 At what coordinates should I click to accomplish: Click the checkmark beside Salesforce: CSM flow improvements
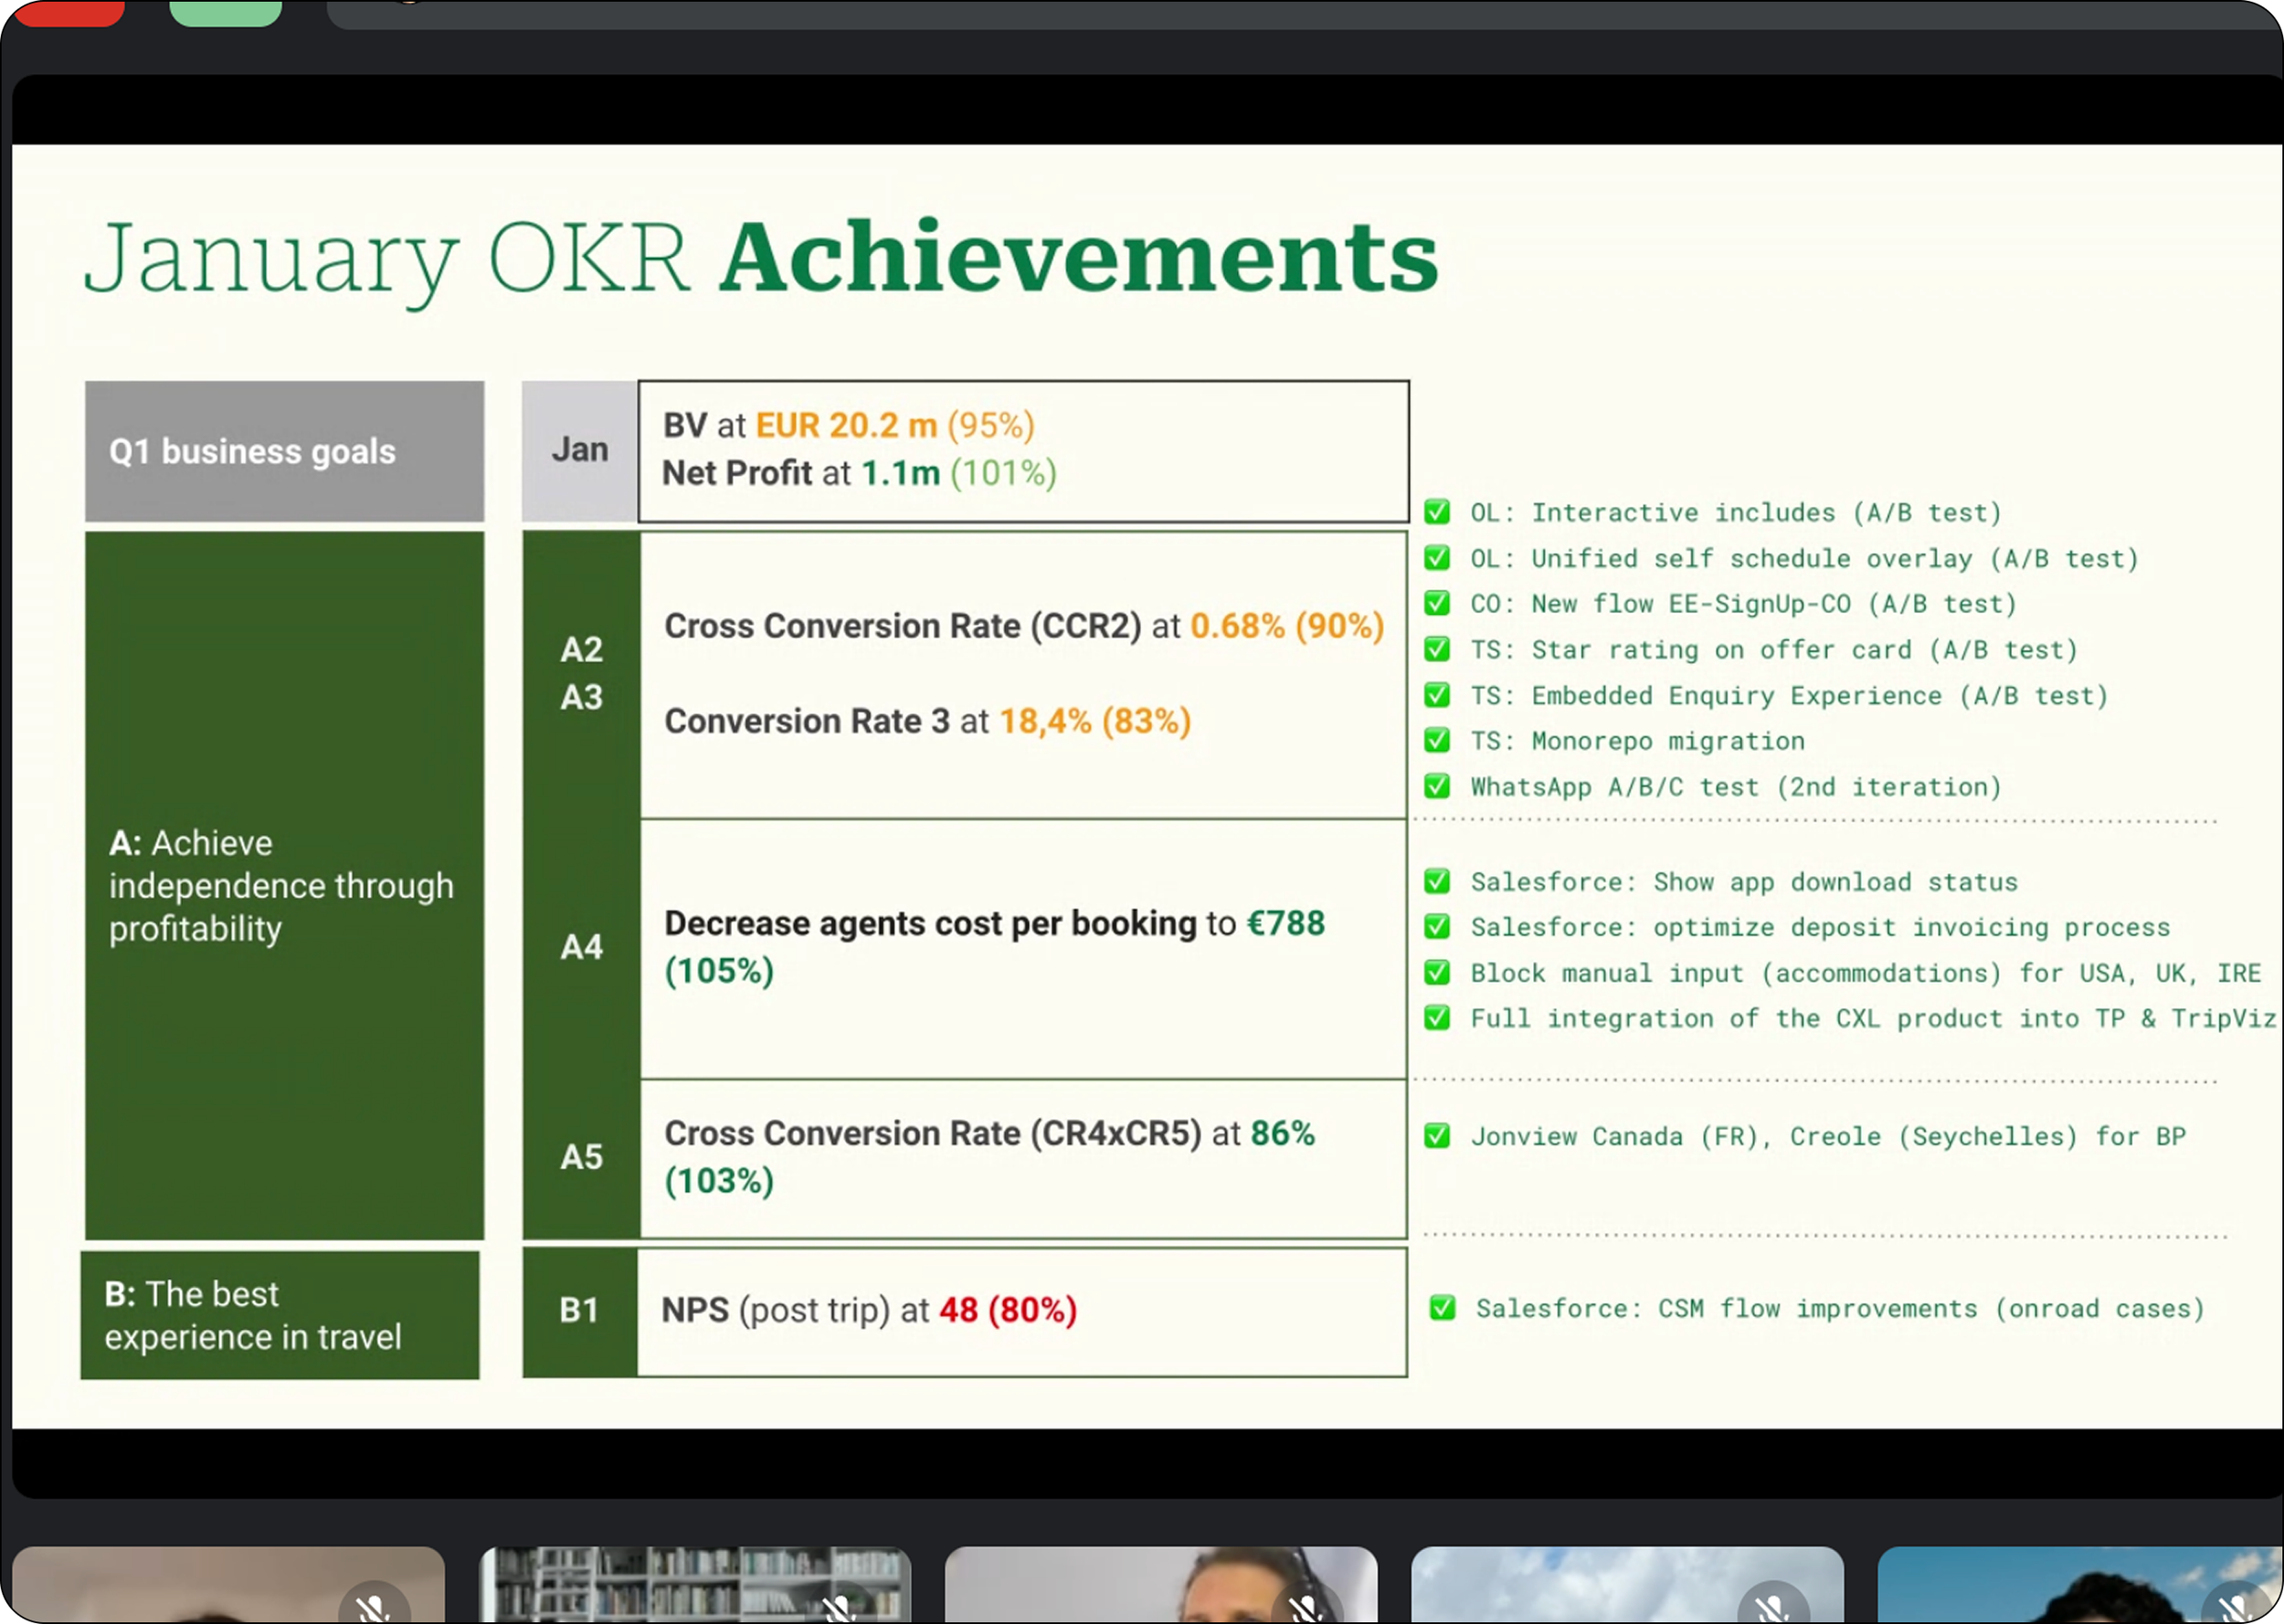tap(1442, 1308)
